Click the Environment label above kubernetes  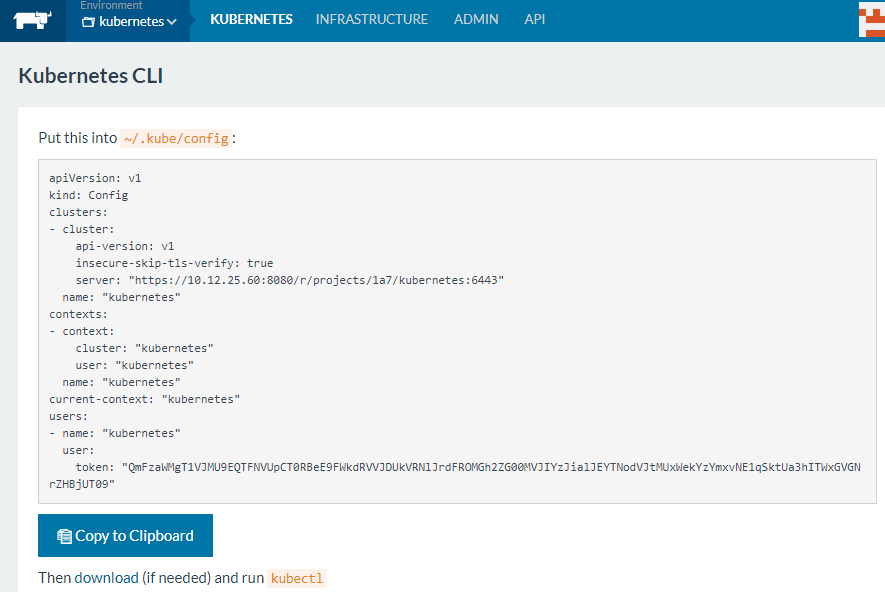(111, 6)
